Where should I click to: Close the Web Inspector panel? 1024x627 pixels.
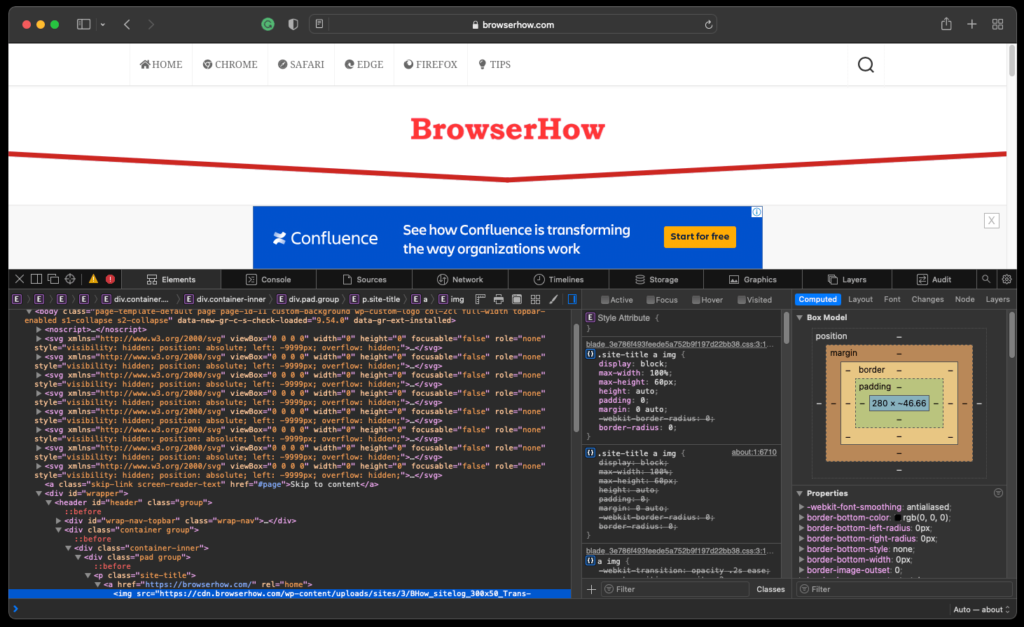(x=18, y=279)
